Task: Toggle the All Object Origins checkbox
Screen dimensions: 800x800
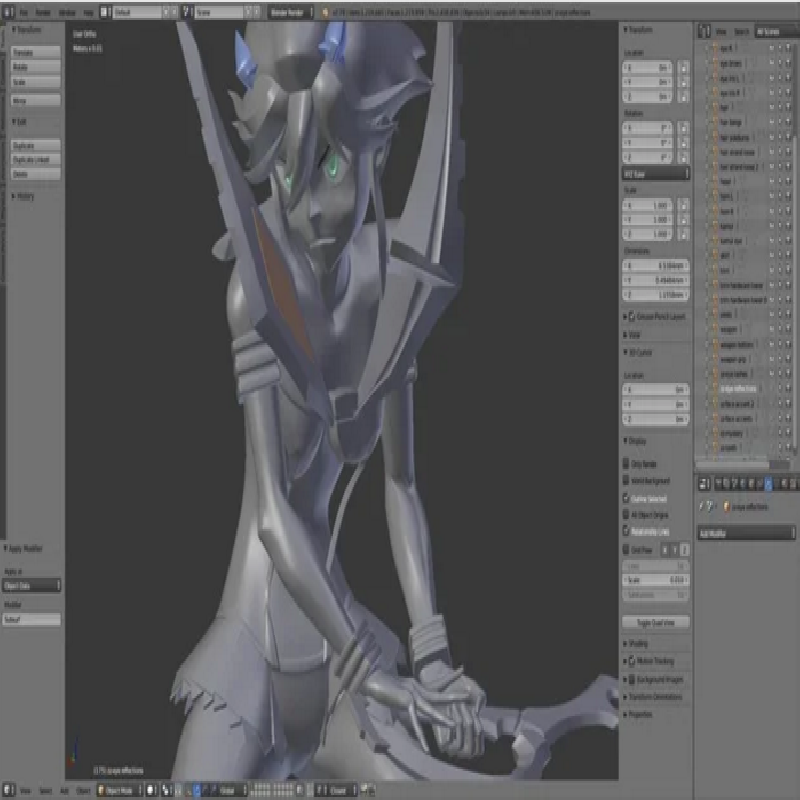Action: 626,514
